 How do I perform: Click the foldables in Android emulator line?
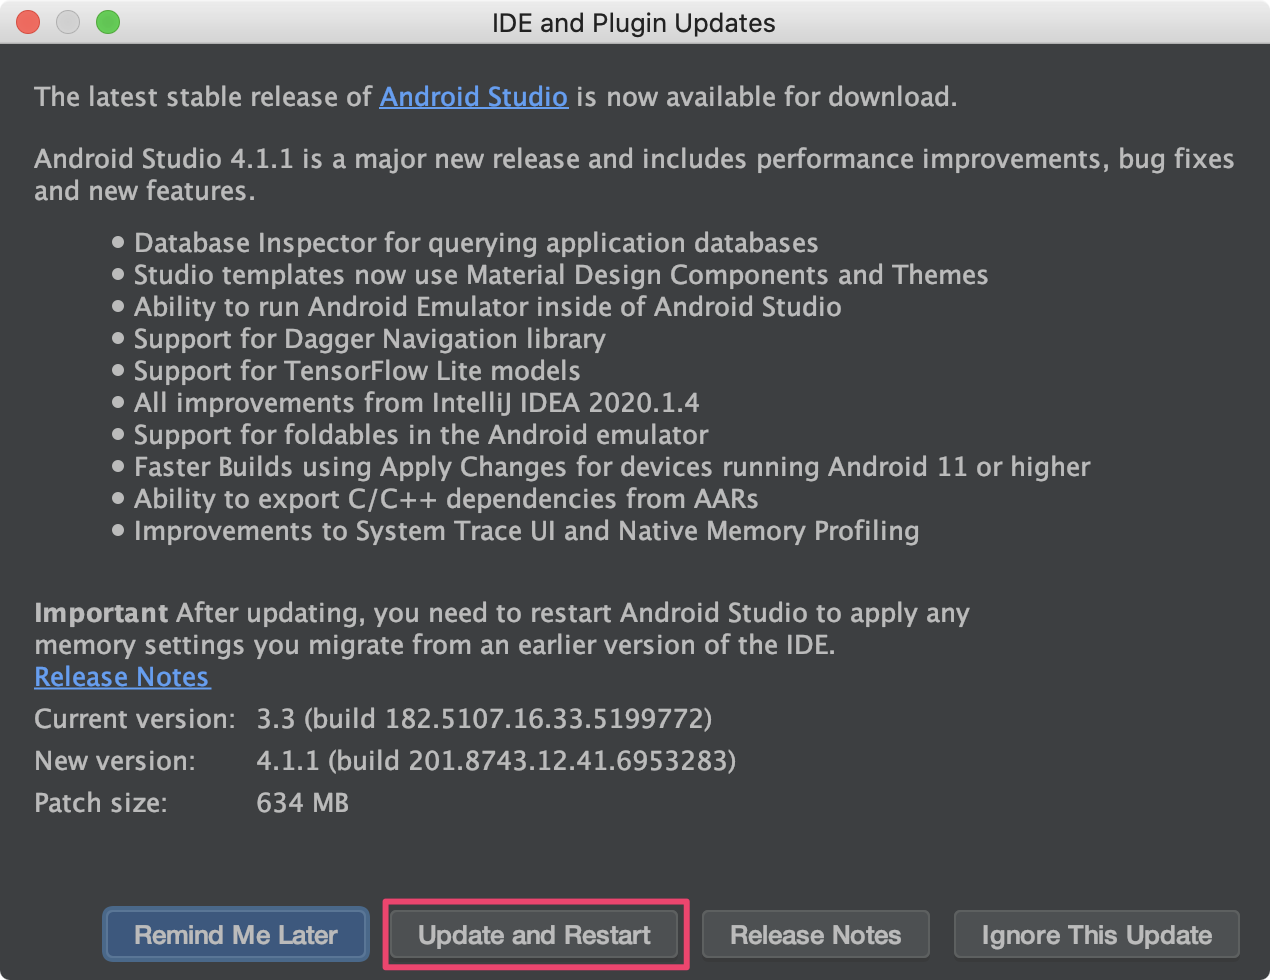pyautogui.click(x=421, y=435)
